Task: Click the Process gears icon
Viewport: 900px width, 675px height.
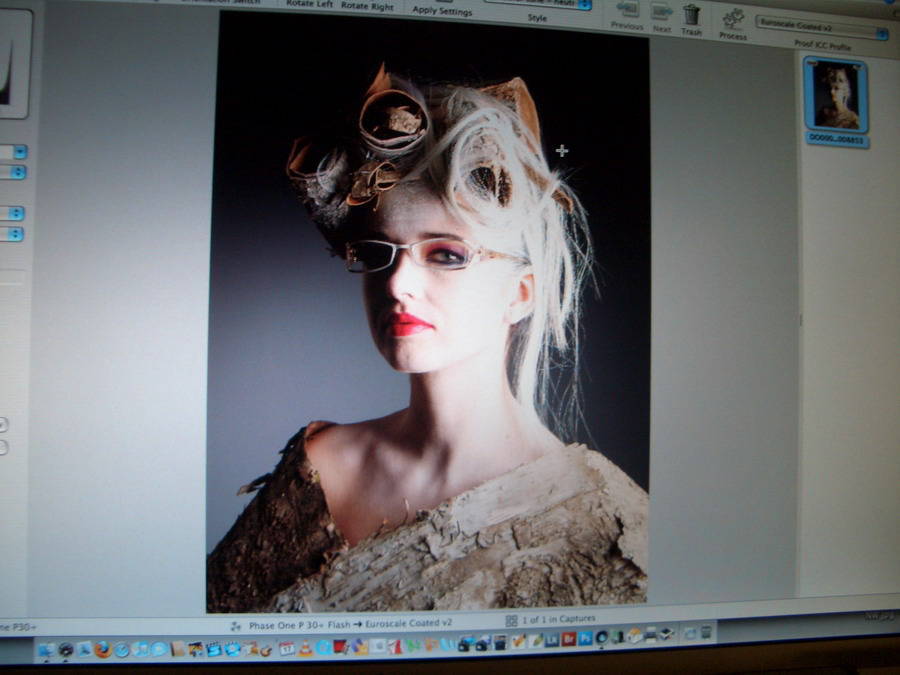Action: [733, 18]
